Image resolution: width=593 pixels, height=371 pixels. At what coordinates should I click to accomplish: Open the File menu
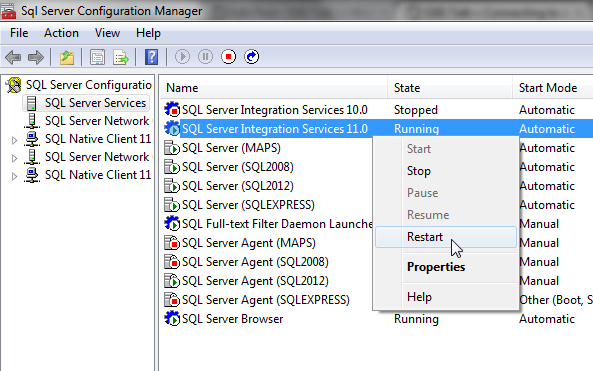click(x=19, y=33)
